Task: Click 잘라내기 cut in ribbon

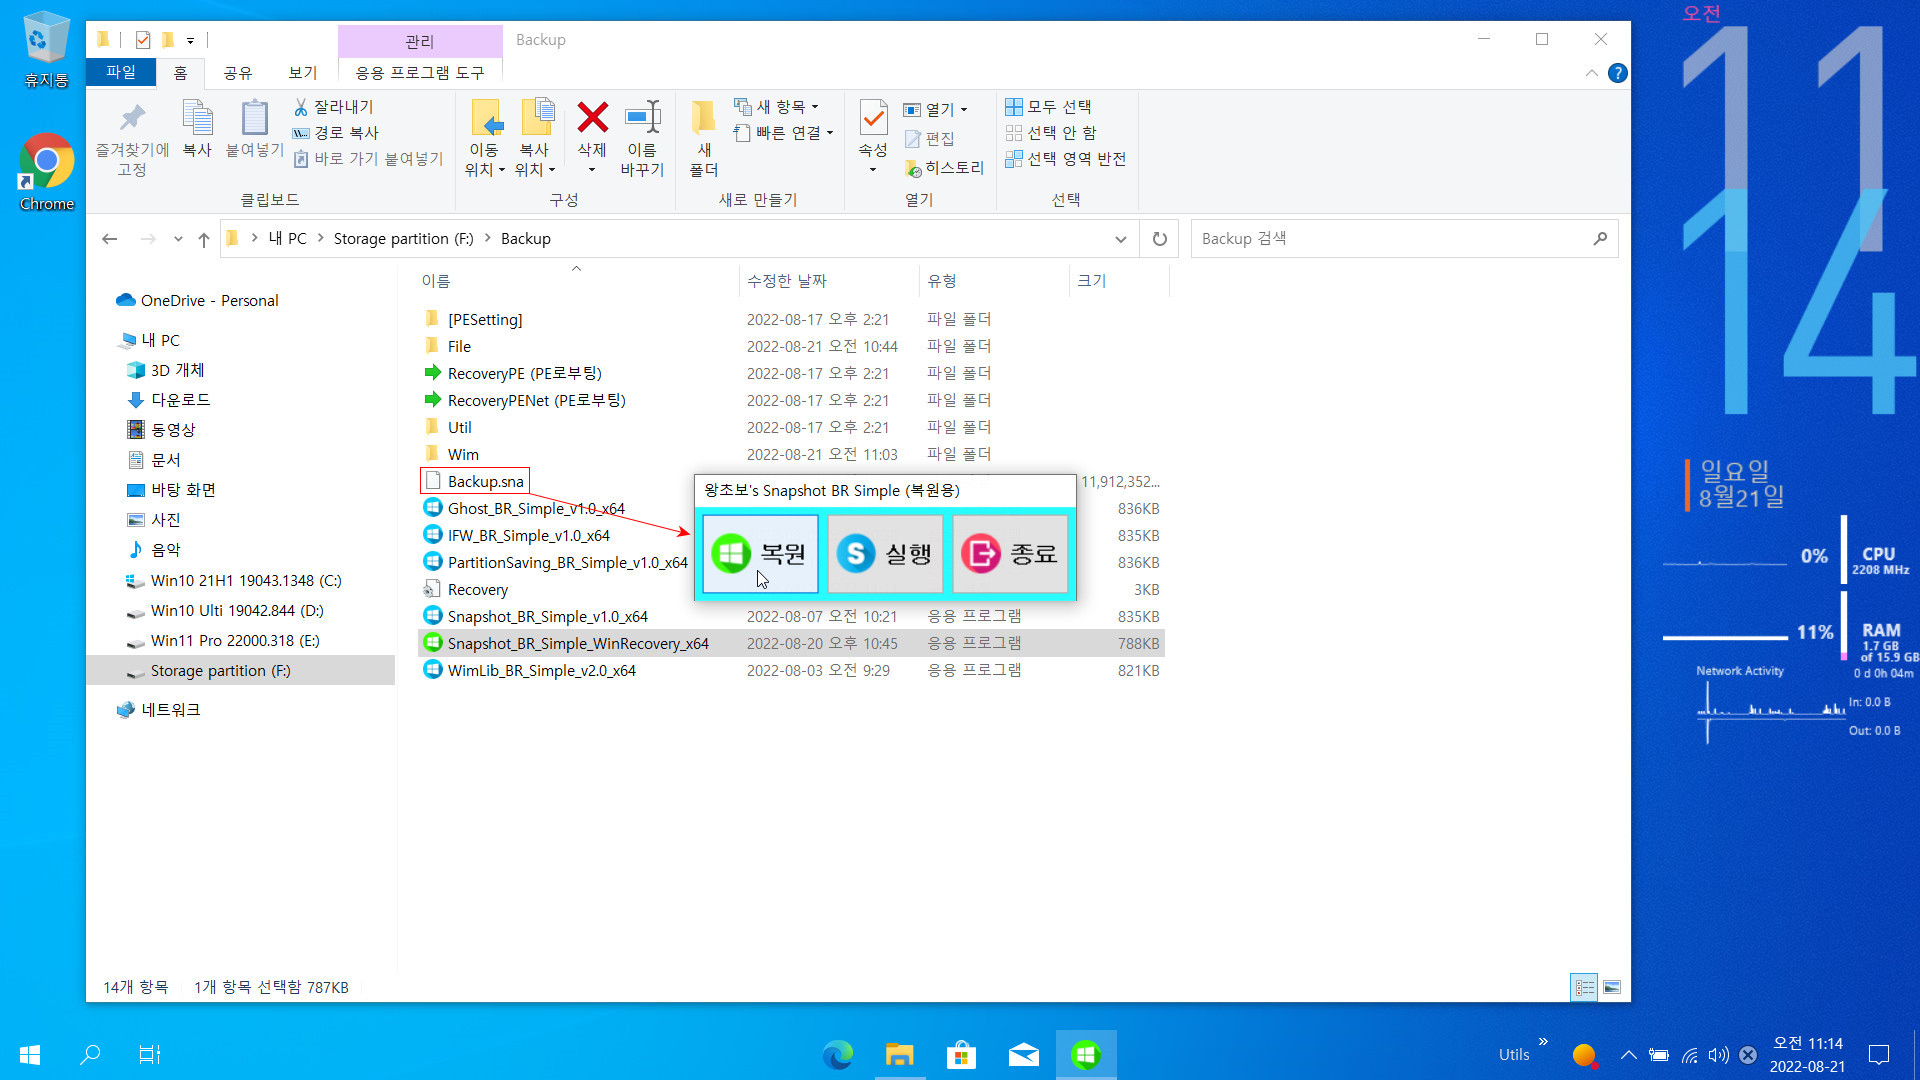Action: click(x=333, y=107)
